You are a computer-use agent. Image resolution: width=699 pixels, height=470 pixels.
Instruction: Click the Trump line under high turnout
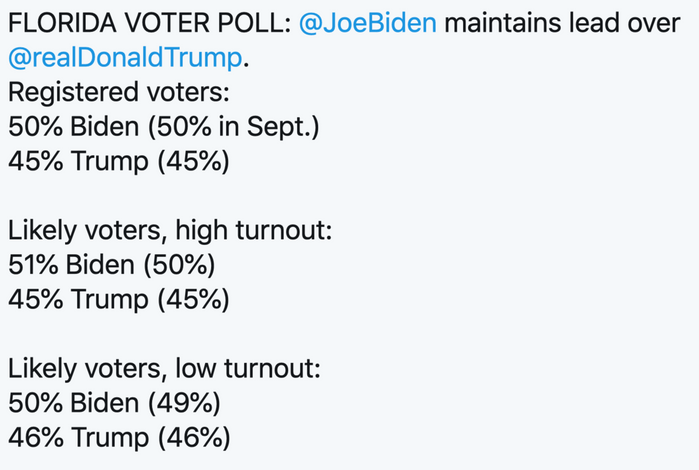pos(118,301)
